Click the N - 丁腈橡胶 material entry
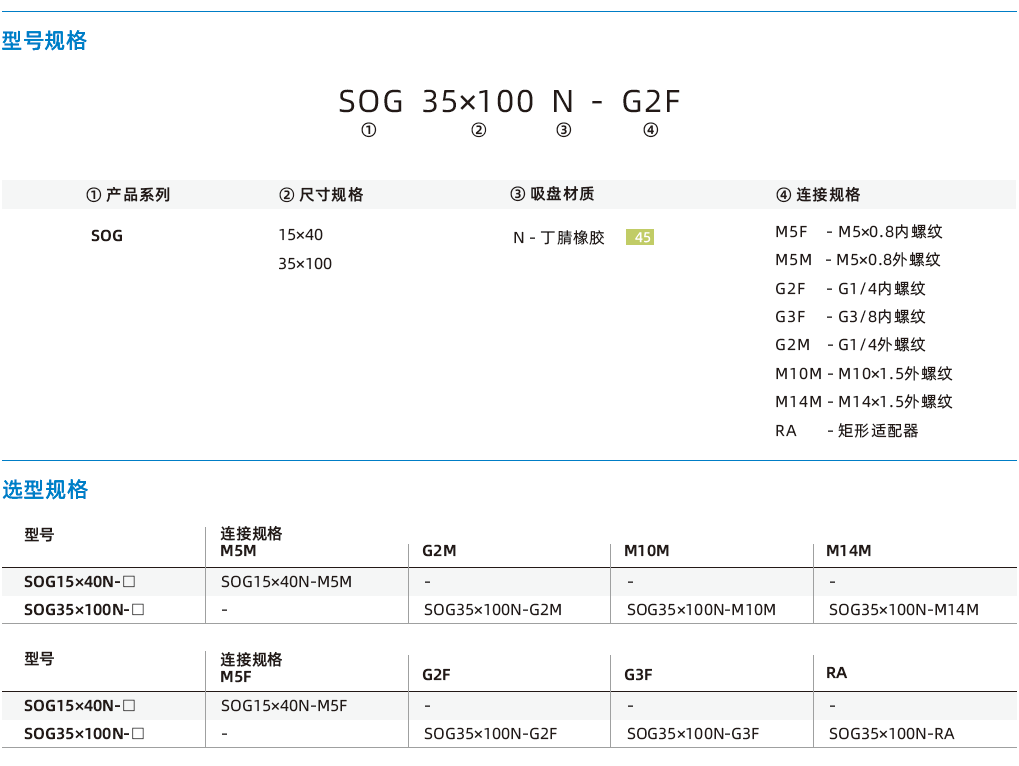Viewport: 1019px width, 766px height. (559, 238)
